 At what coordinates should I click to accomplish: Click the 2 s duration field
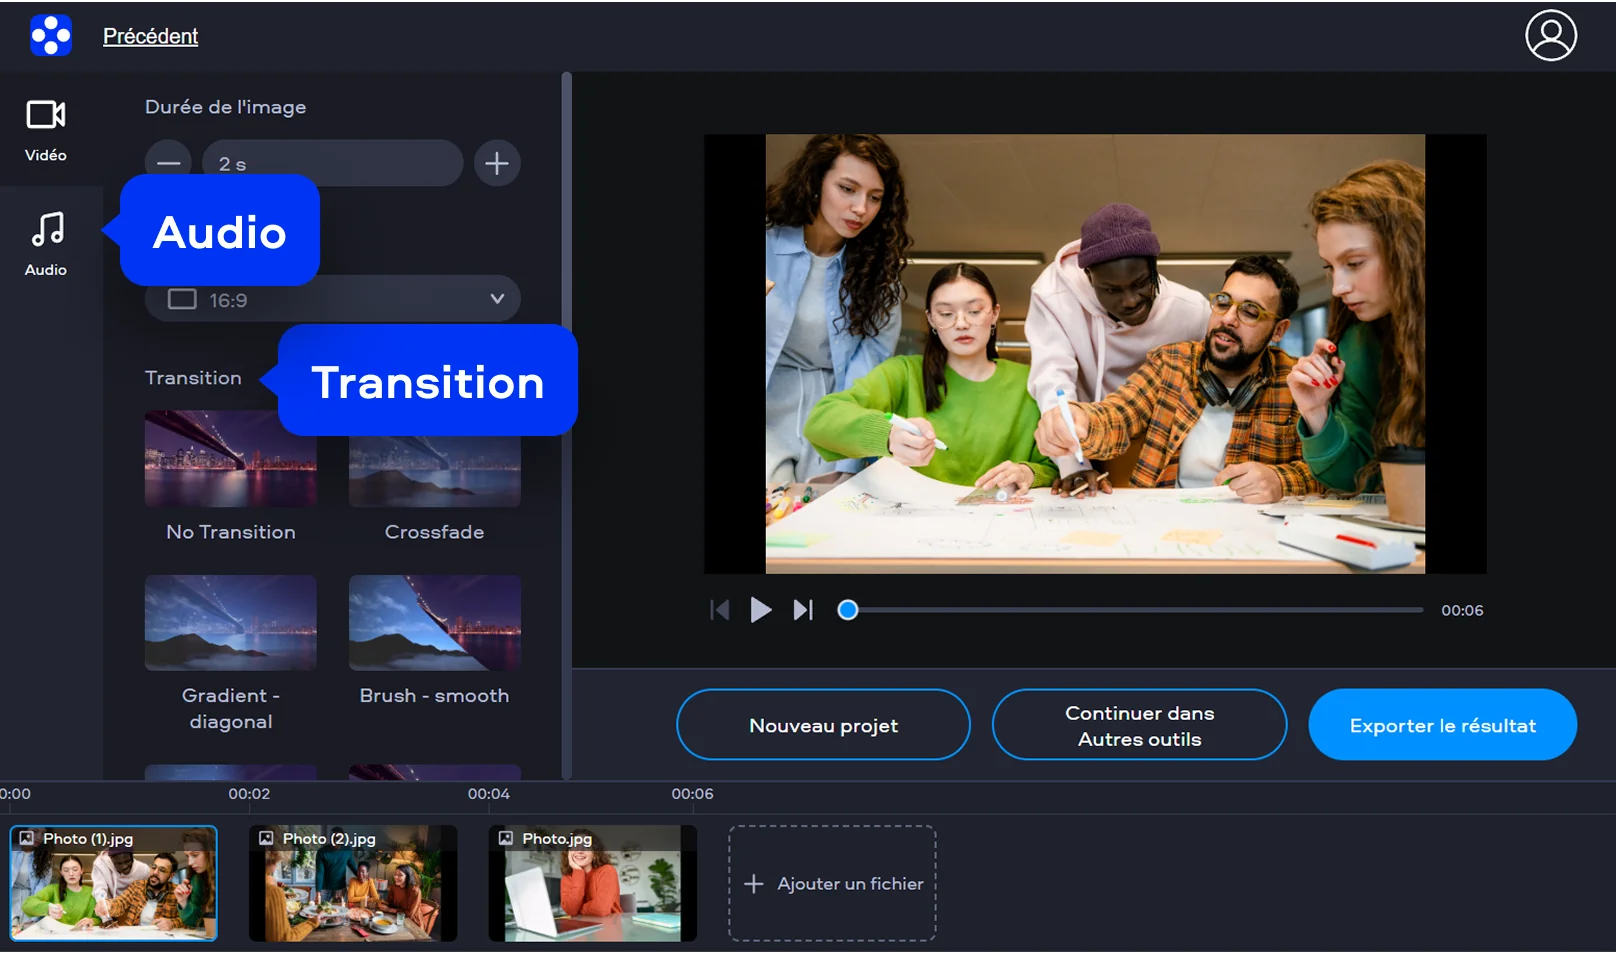332,163
